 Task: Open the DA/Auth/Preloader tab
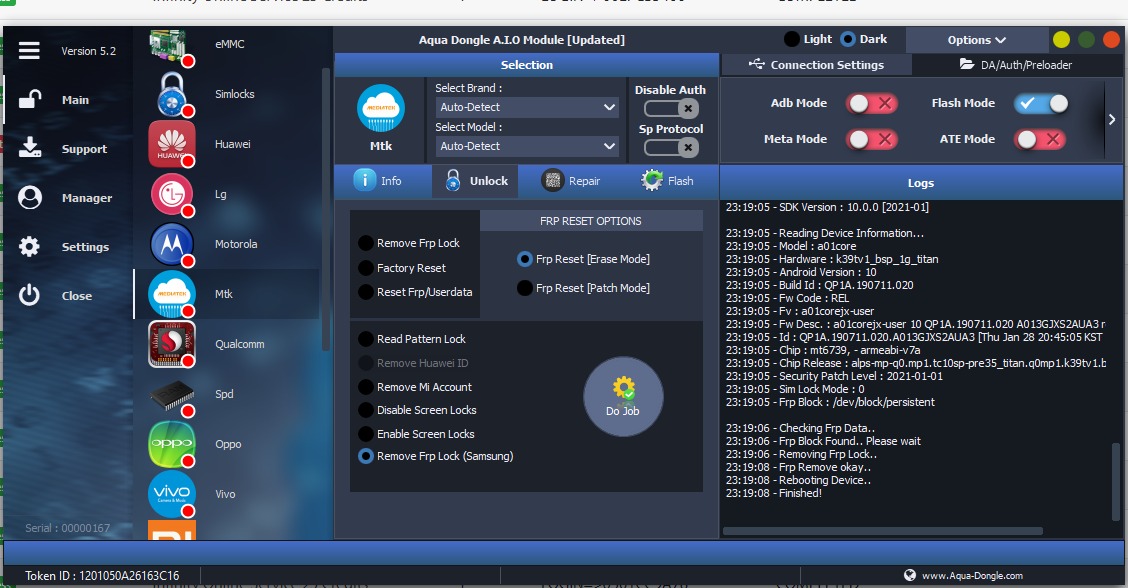point(1016,65)
